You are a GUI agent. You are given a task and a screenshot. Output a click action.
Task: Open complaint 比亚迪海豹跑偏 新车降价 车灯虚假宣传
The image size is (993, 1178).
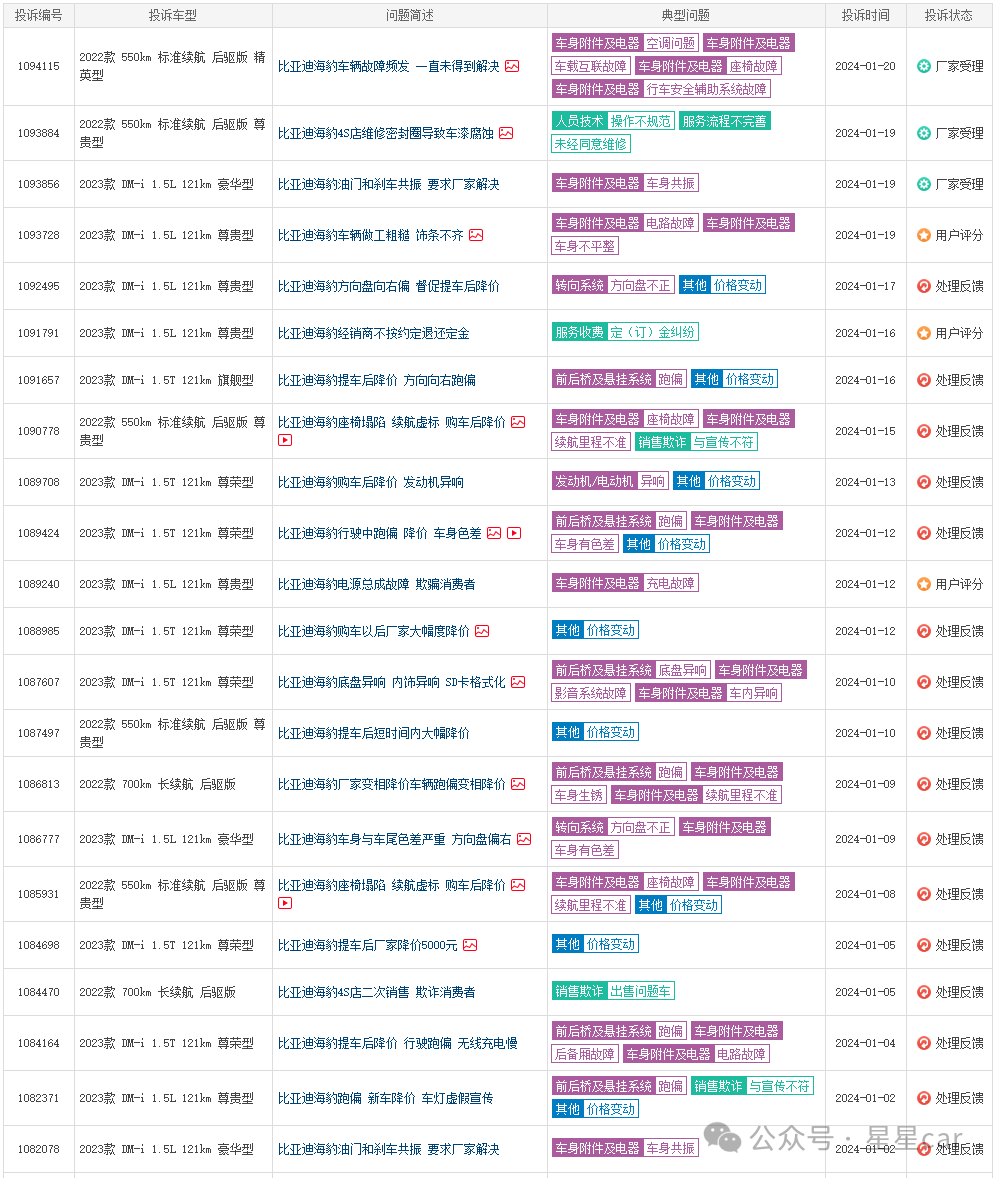(385, 1098)
